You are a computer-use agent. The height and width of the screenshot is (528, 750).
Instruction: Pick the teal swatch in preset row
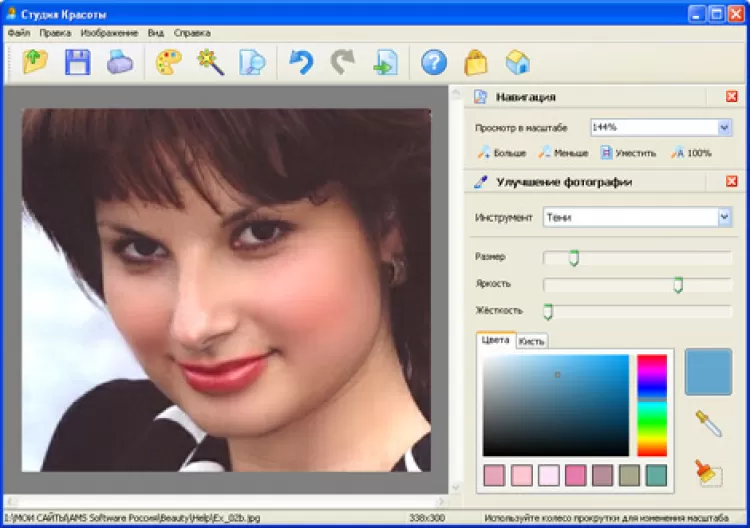tap(656, 475)
